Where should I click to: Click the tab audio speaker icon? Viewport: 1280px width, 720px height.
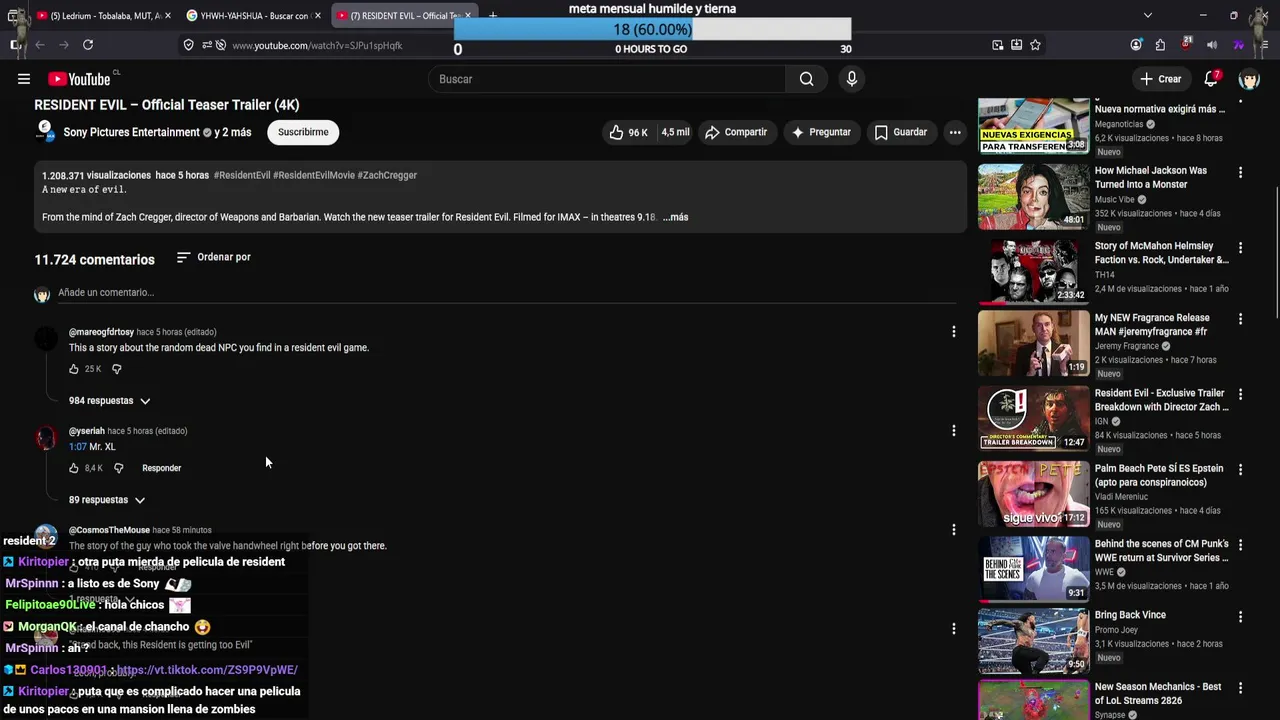click(1212, 45)
